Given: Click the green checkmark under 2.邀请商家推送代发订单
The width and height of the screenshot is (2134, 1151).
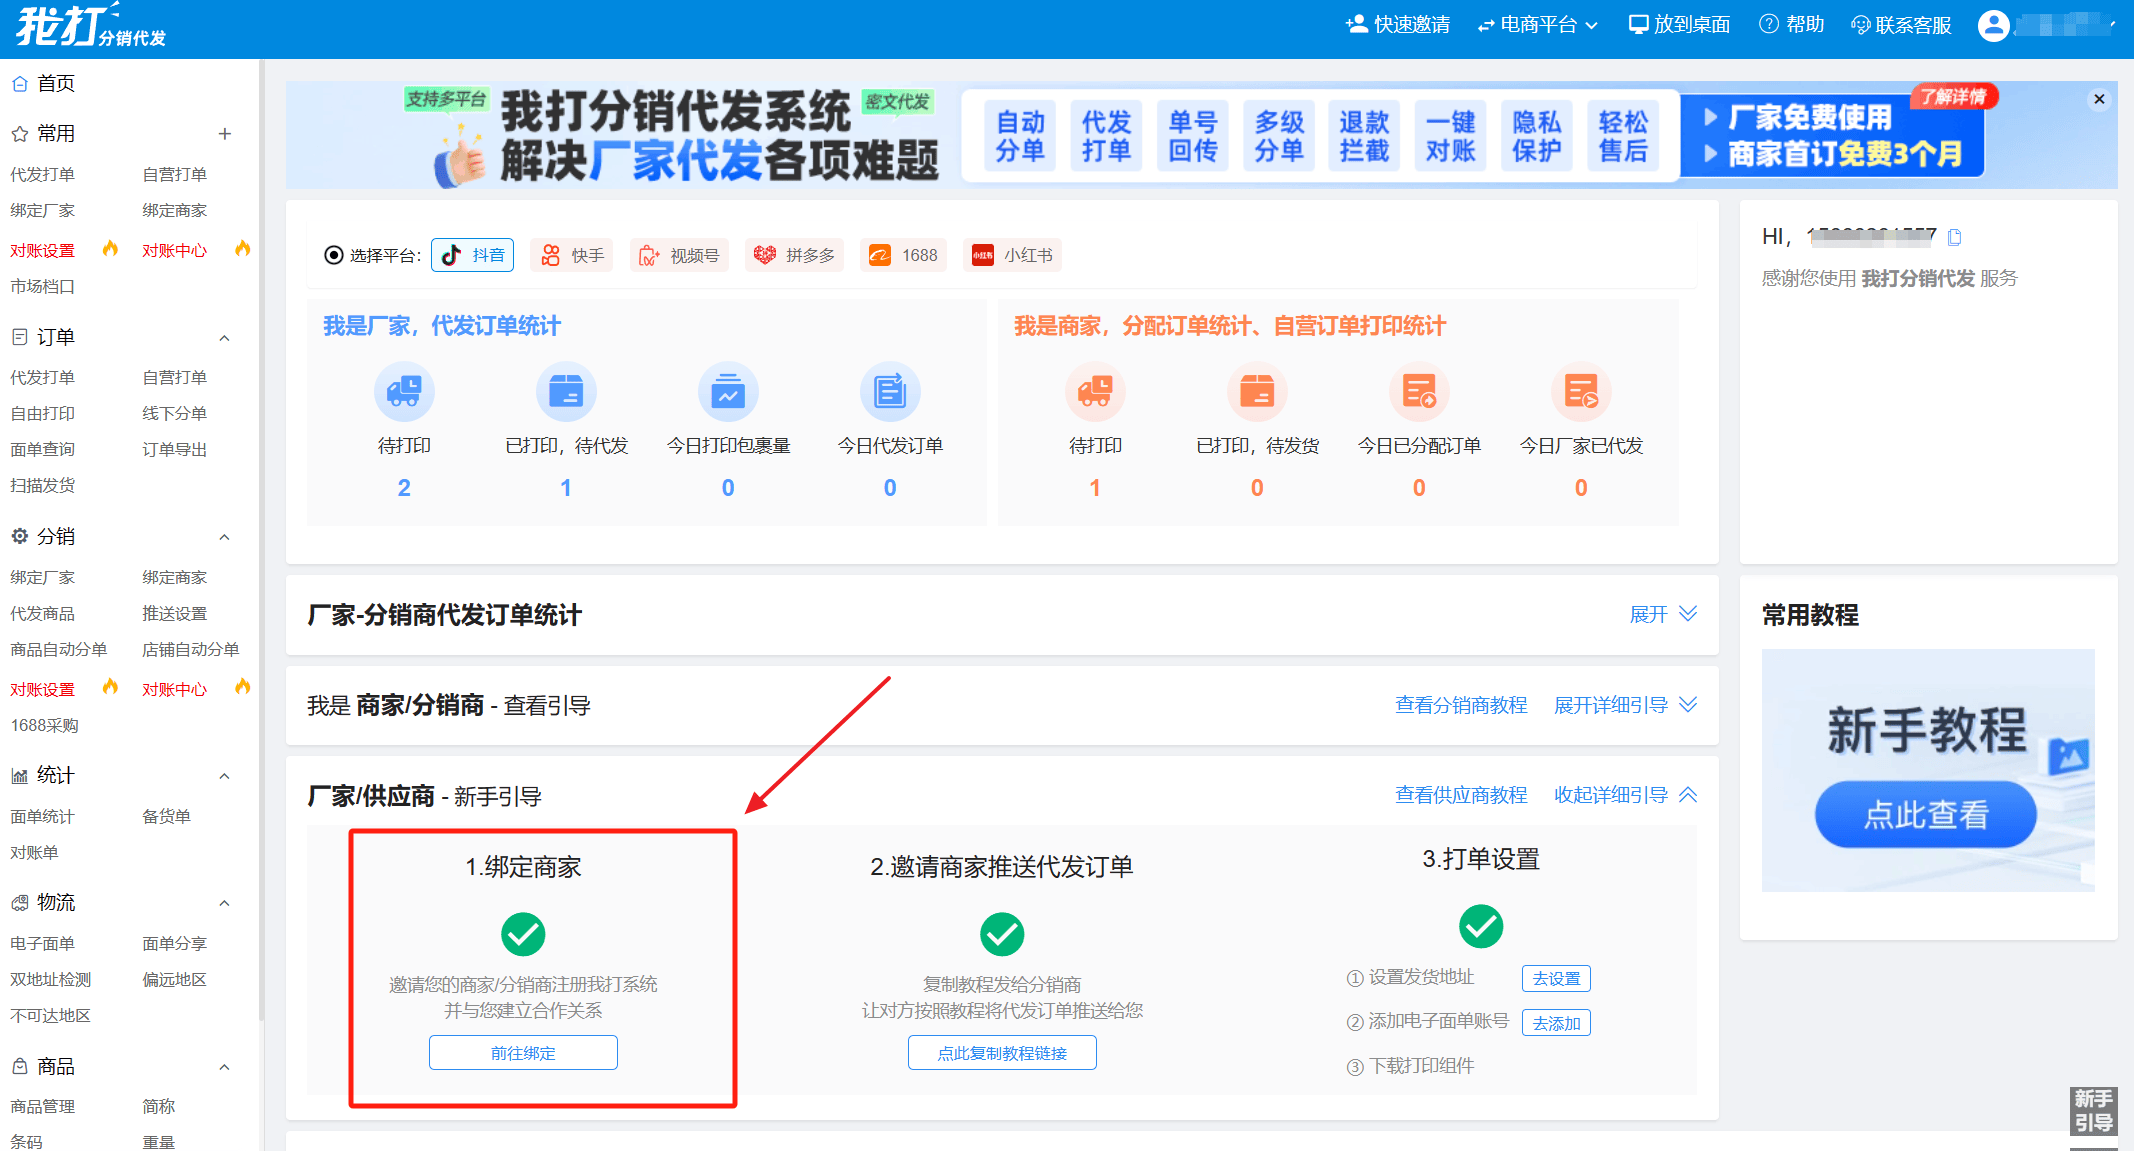Looking at the screenshot, I should 1002,935.
